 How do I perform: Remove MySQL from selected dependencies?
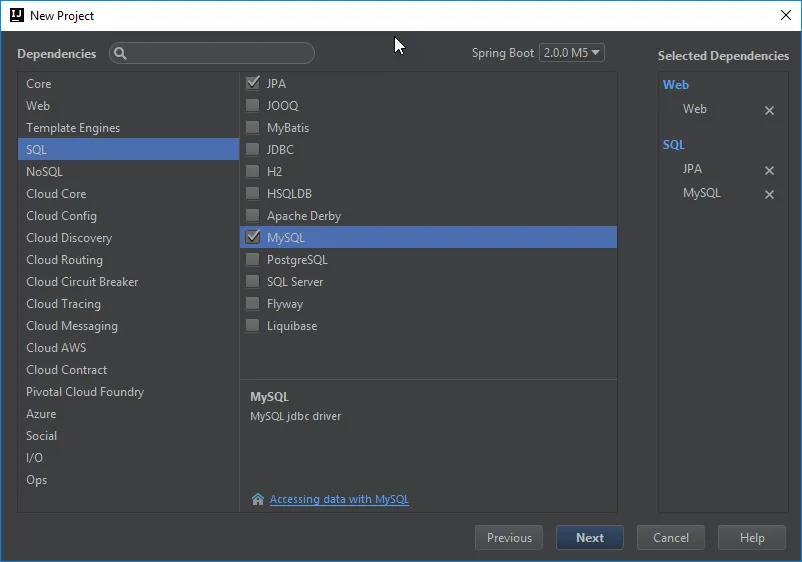769,194
